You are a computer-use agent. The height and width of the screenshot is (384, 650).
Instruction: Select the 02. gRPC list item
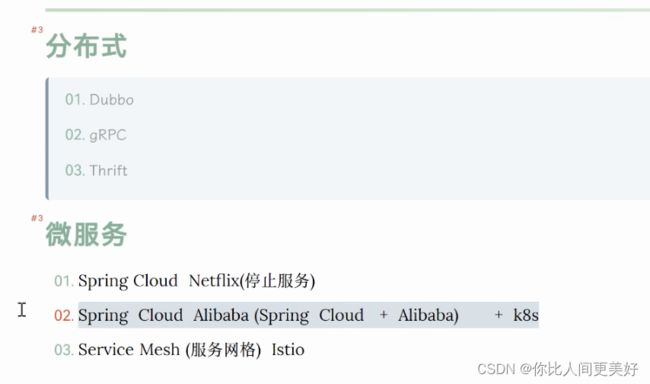click(96, 135)
